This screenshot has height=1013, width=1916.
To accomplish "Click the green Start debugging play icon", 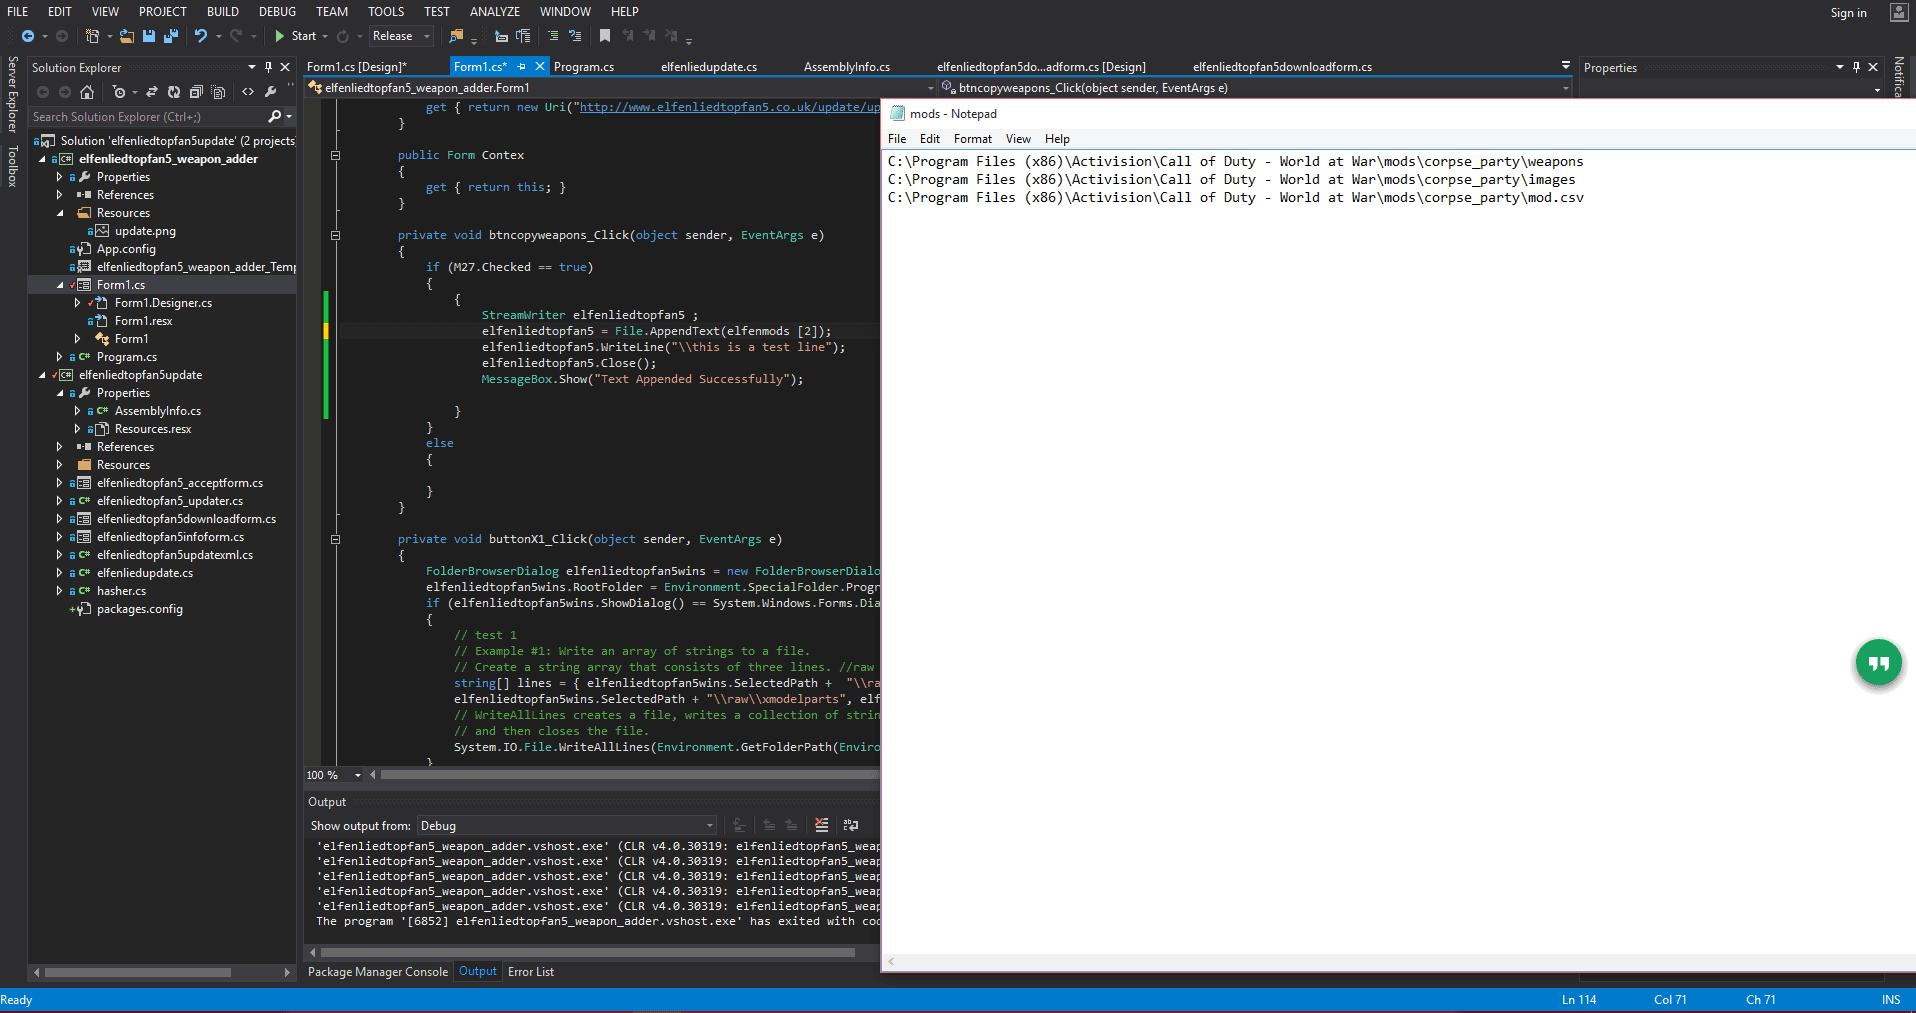I will [280, 36].
